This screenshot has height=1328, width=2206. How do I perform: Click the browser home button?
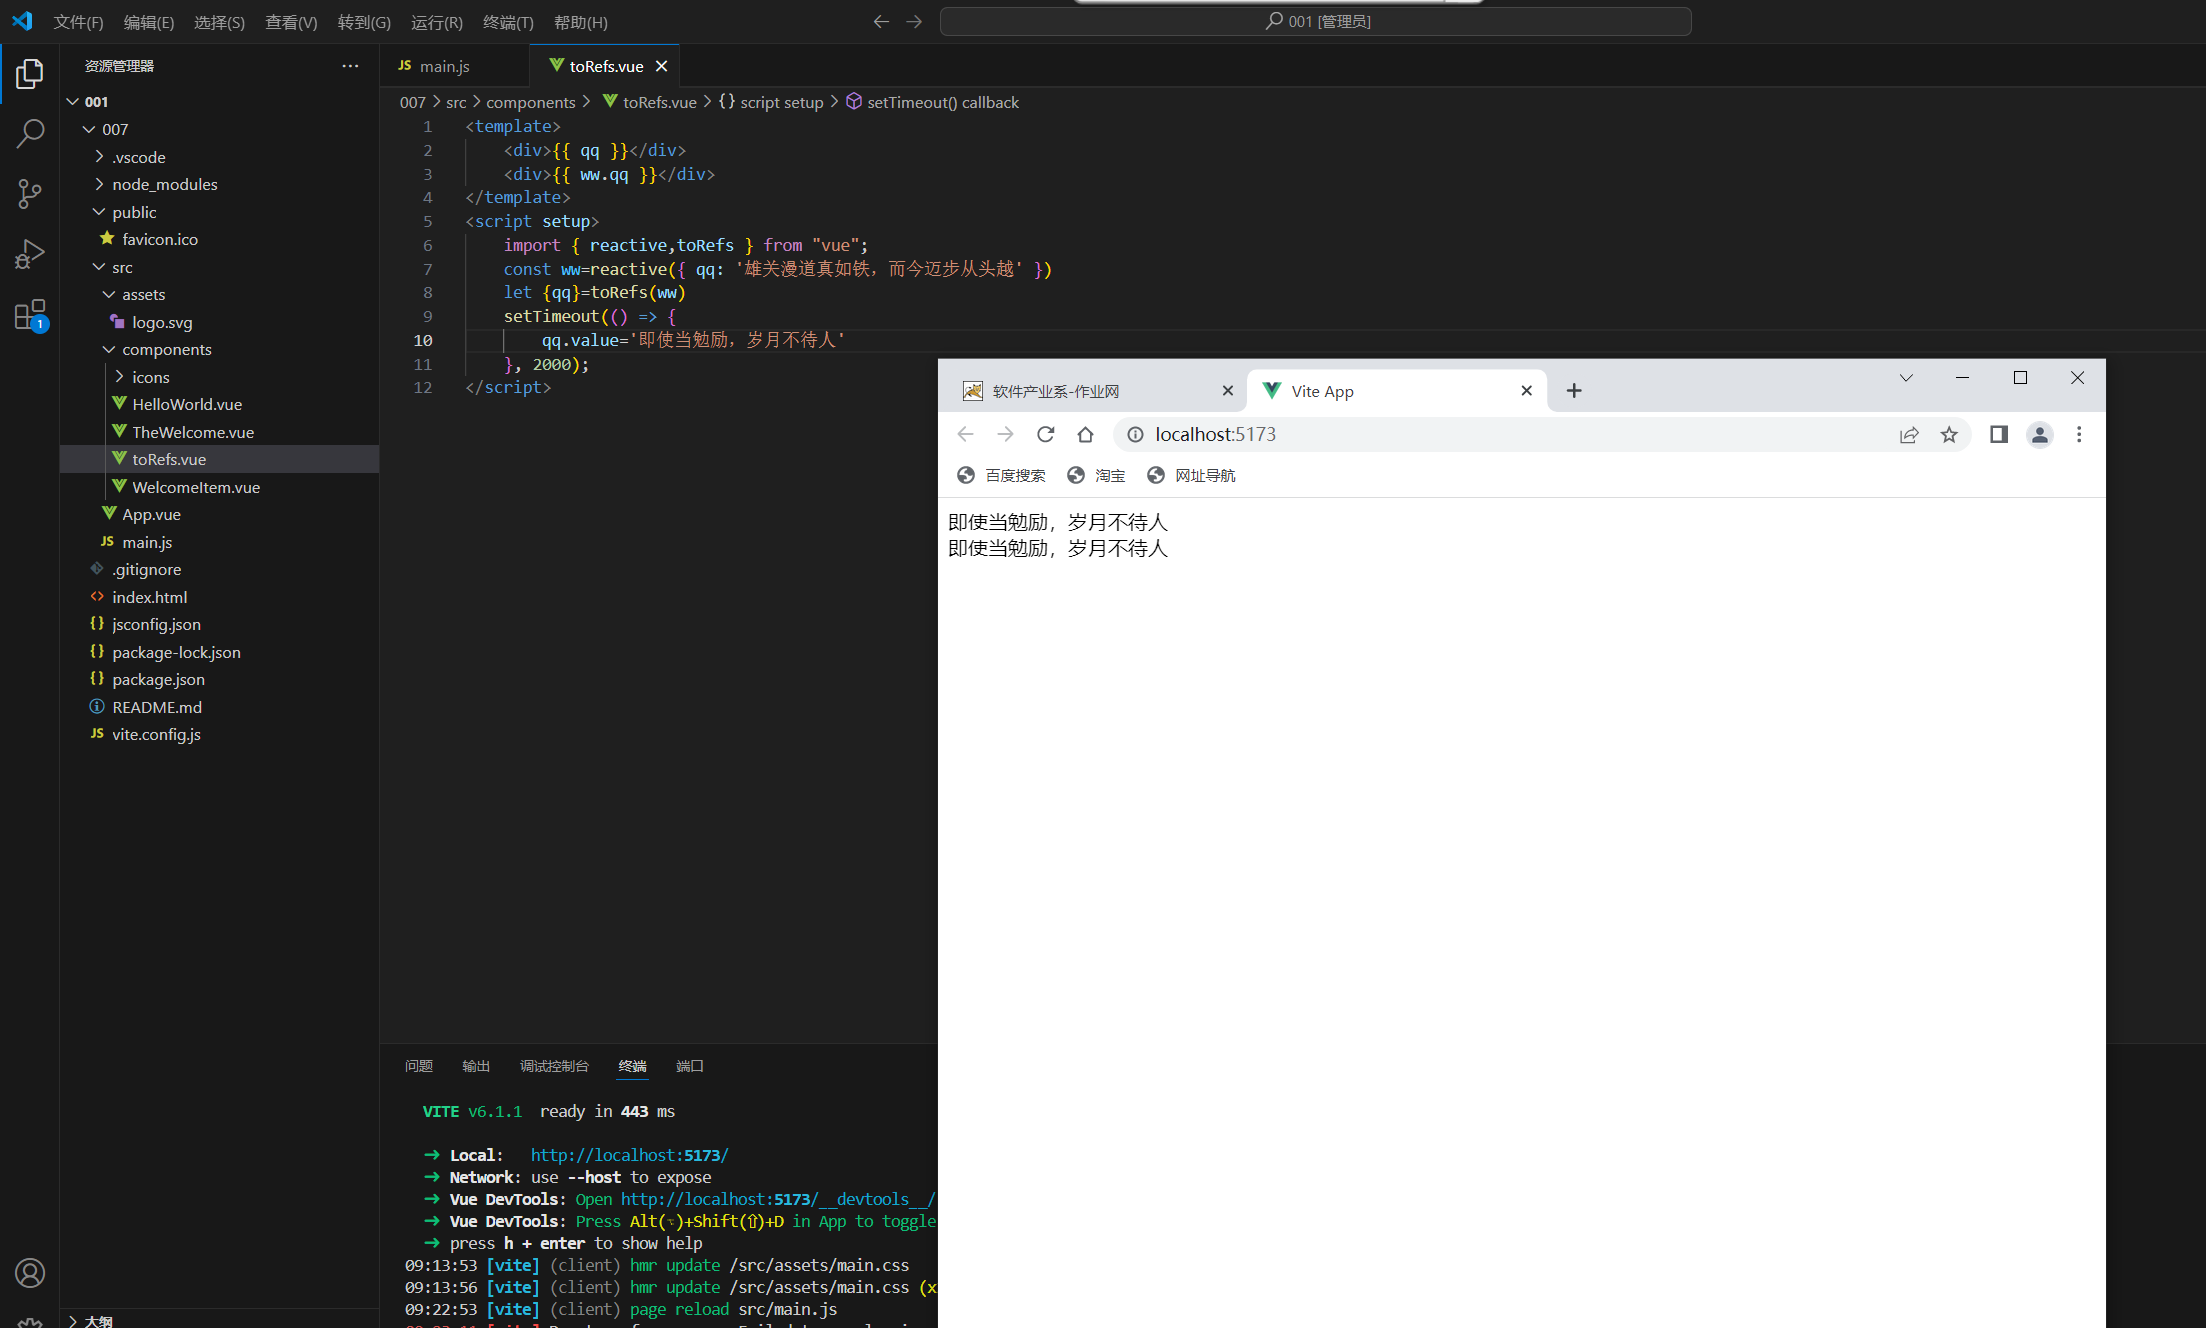(1085, 434)
